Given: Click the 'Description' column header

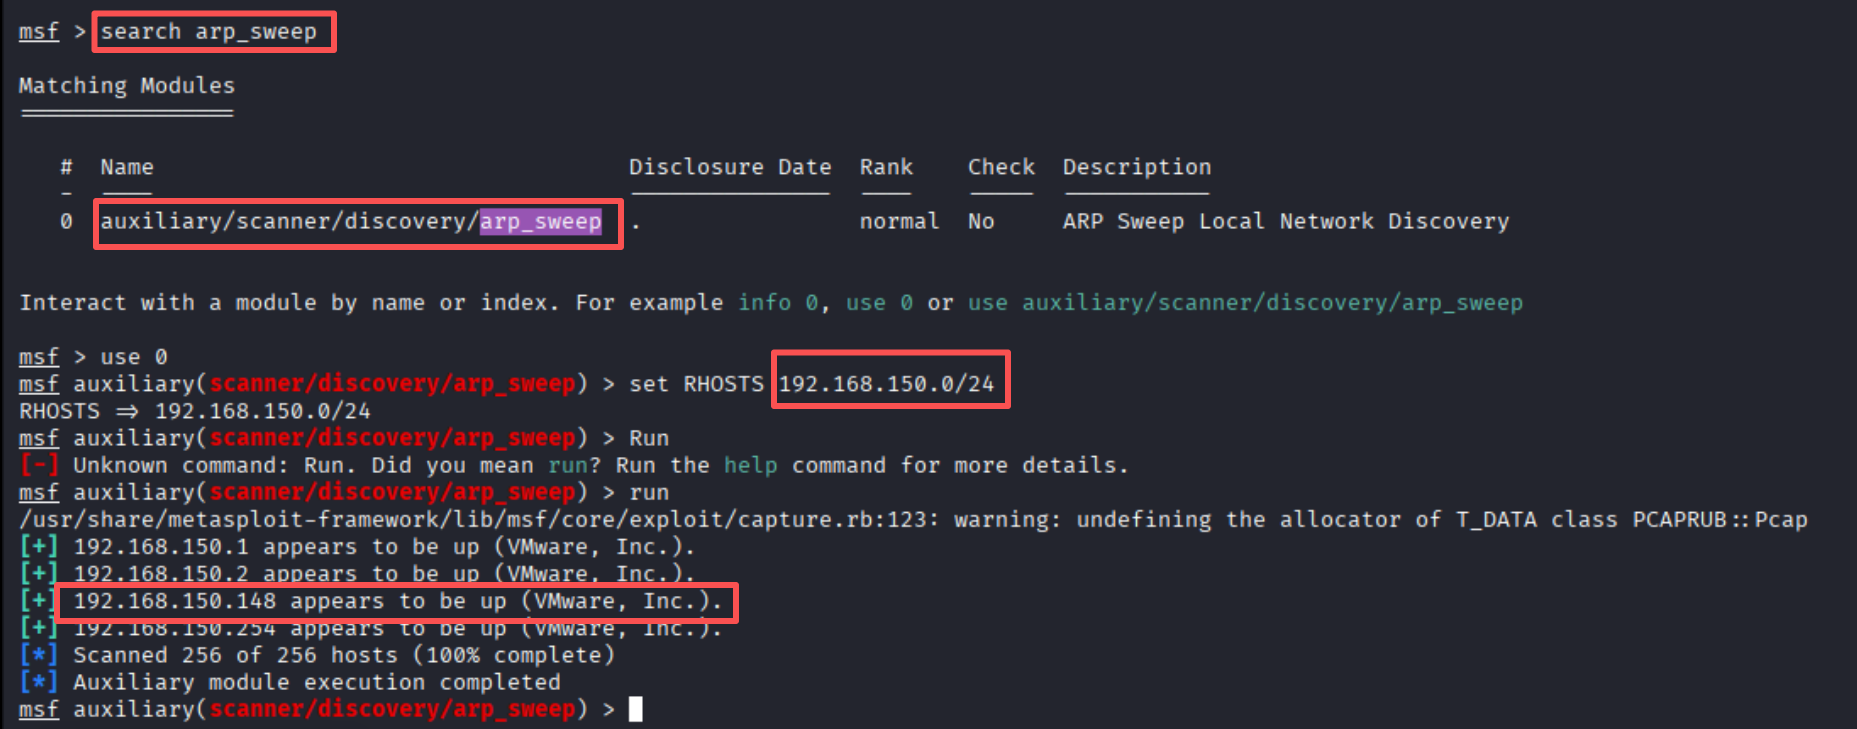Looking at the screenshot, I should pyautogui.click(x=1137, y=167).
